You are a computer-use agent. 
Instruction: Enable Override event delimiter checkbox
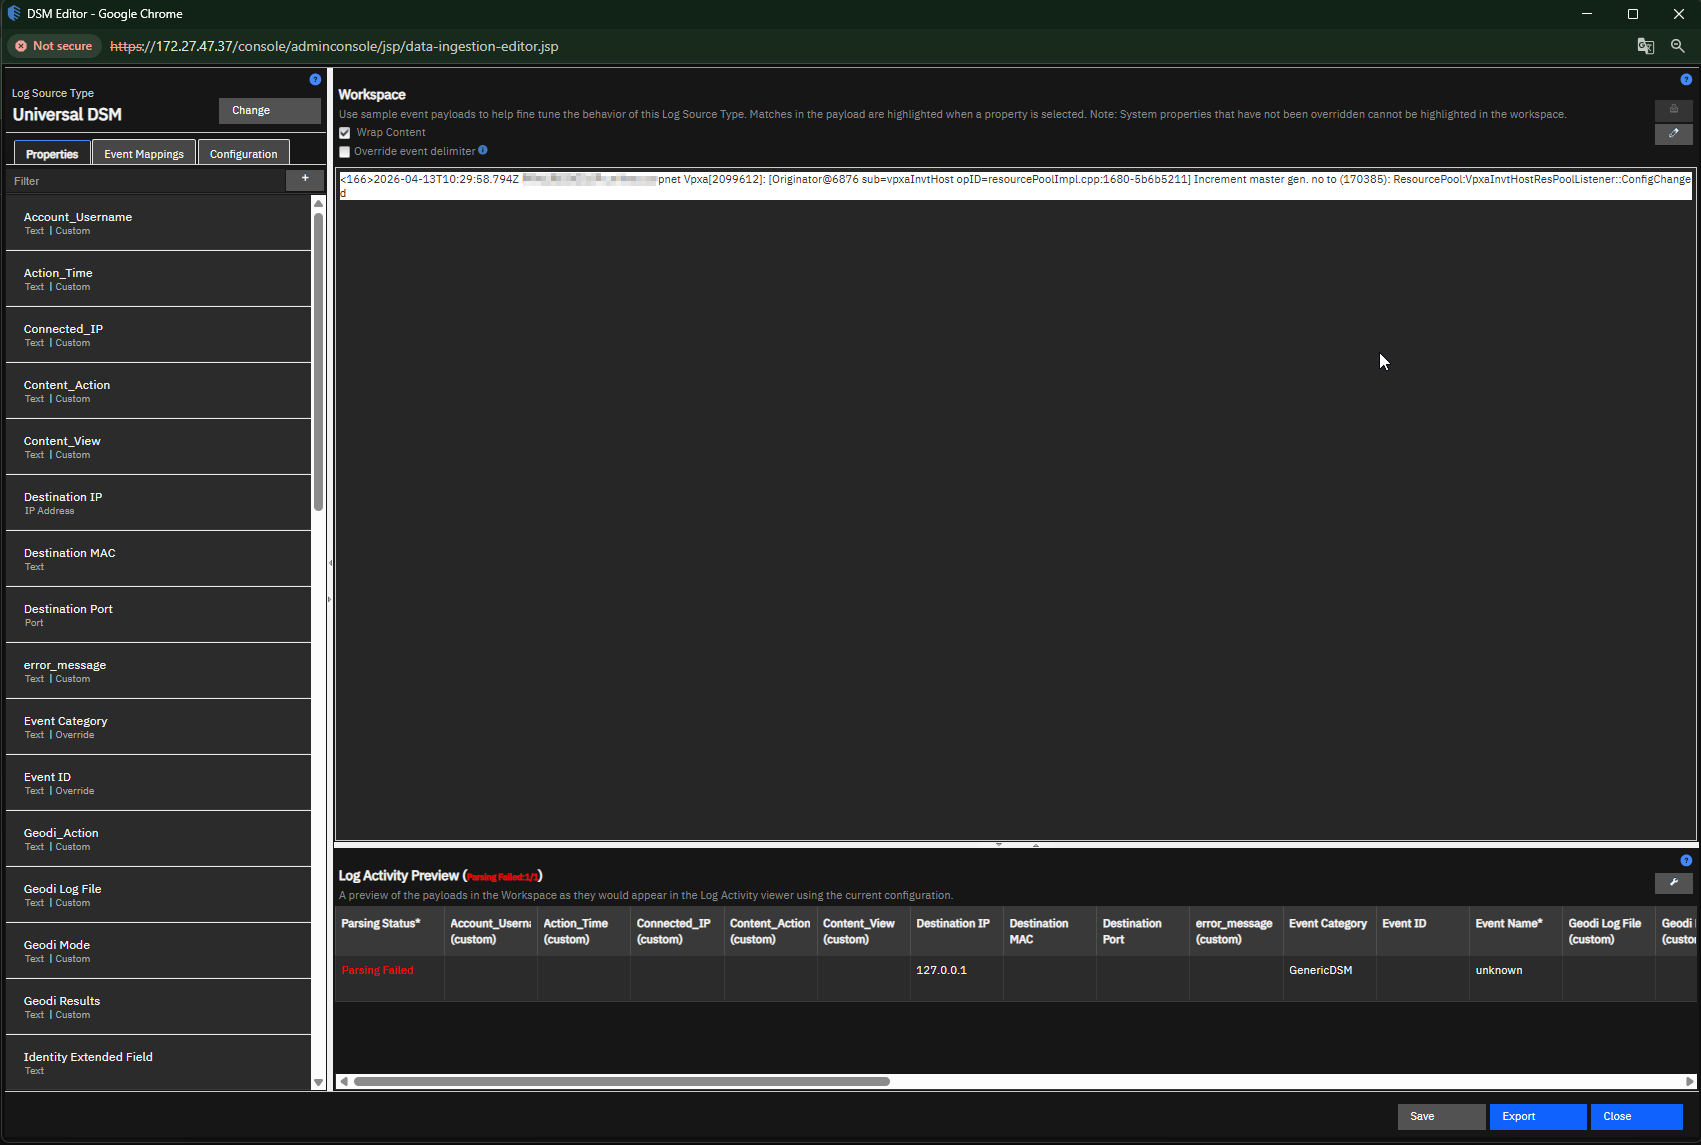click(344, 152)
